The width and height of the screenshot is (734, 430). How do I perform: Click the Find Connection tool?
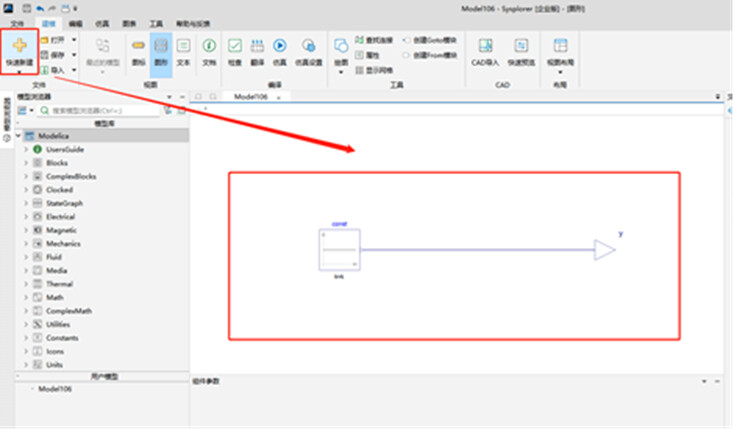pyautogui.click(x=374, y=40)
